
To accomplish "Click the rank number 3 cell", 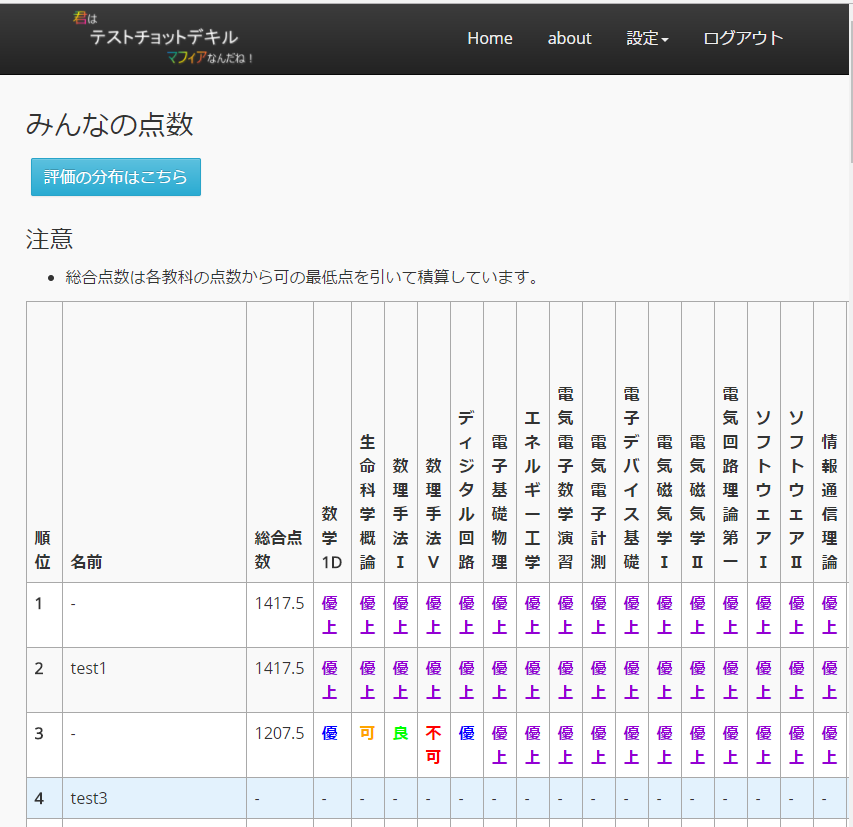I will (44, 745).
